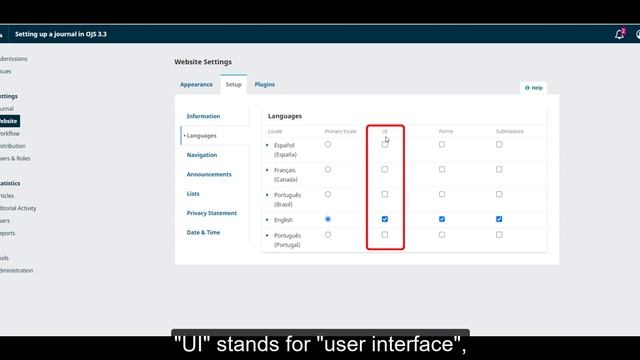Open Users & Roles in the sidebar
This screenshot has width=640, height=360.
tap(15, 158)
